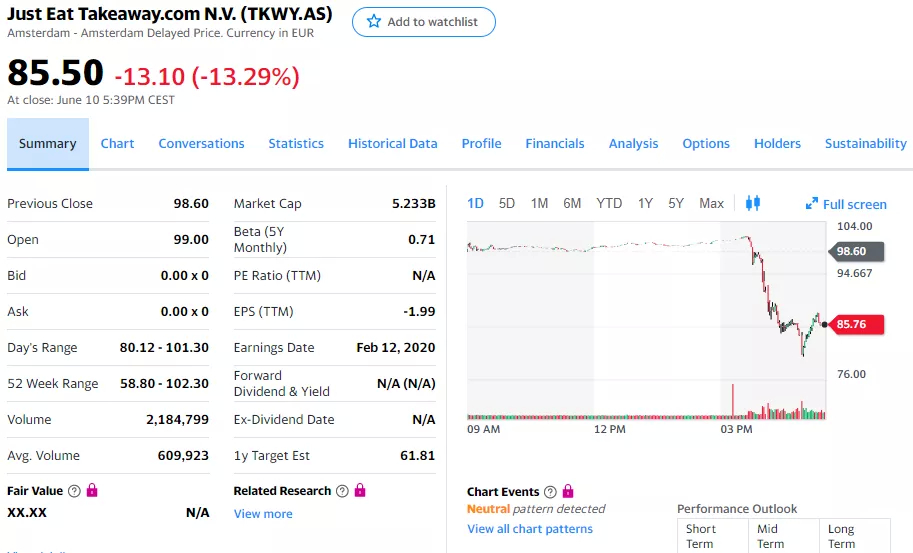913x553 pixels.
Task: Click the Volume value 2,184,799
Action: pyautogui.click(x=178, y=420)
